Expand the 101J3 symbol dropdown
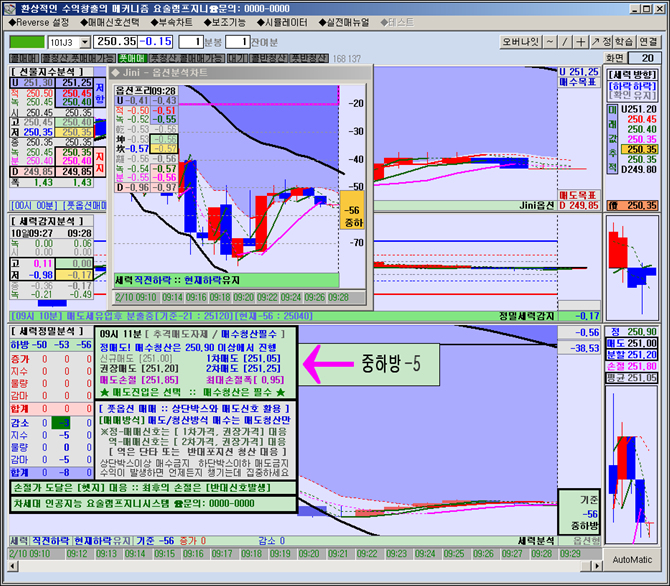The height and width of the screenshot is (586, 670). pos(85,42)
